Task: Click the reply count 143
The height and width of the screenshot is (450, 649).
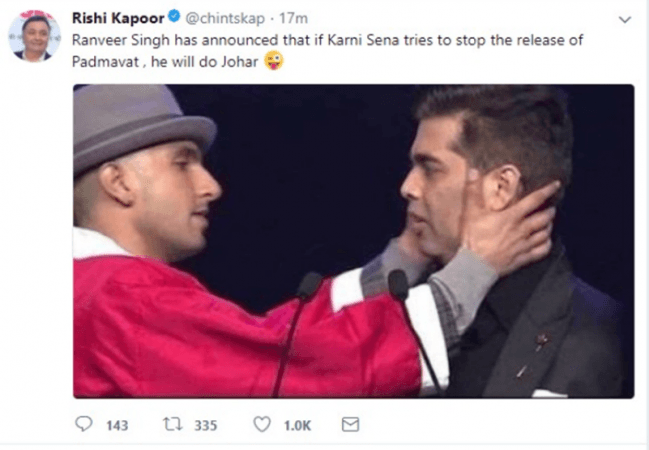Action: click(x=117, y=425)
